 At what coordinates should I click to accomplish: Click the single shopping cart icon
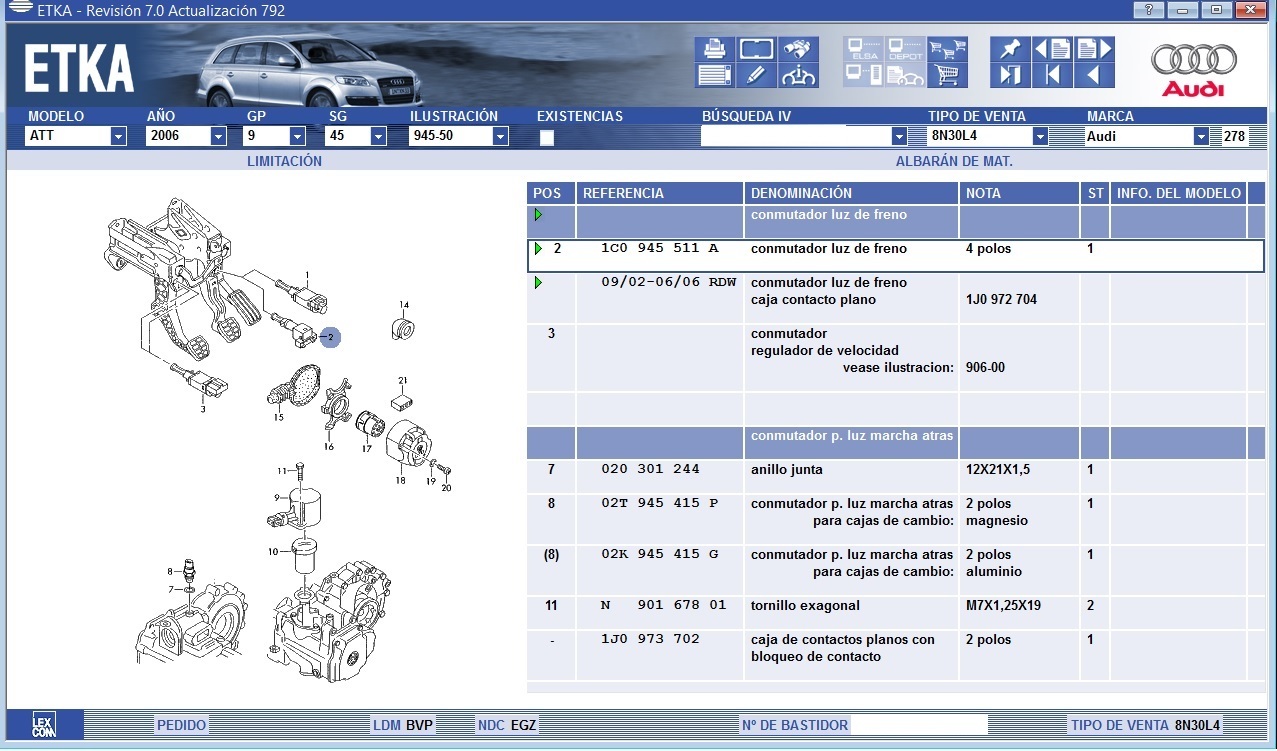(947, 75)
